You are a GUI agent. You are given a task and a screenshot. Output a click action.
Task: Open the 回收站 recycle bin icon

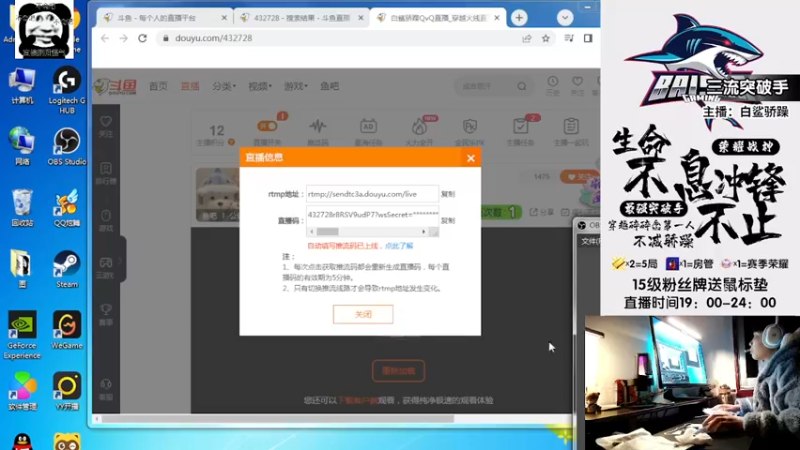(22, 208)
